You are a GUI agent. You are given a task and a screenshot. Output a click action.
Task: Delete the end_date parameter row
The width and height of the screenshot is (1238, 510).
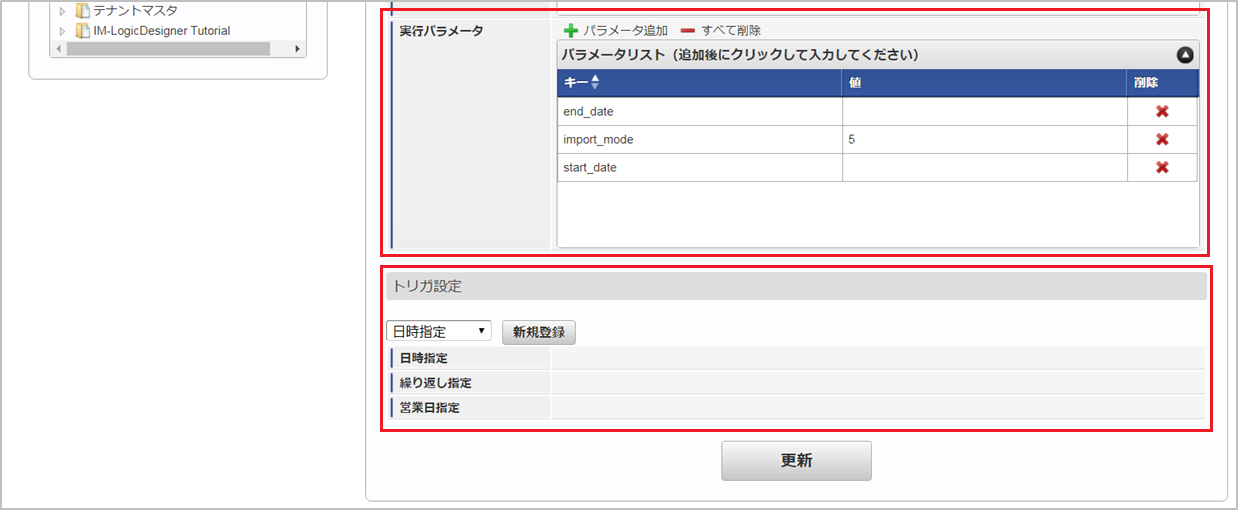click(x=1162, y=111)
